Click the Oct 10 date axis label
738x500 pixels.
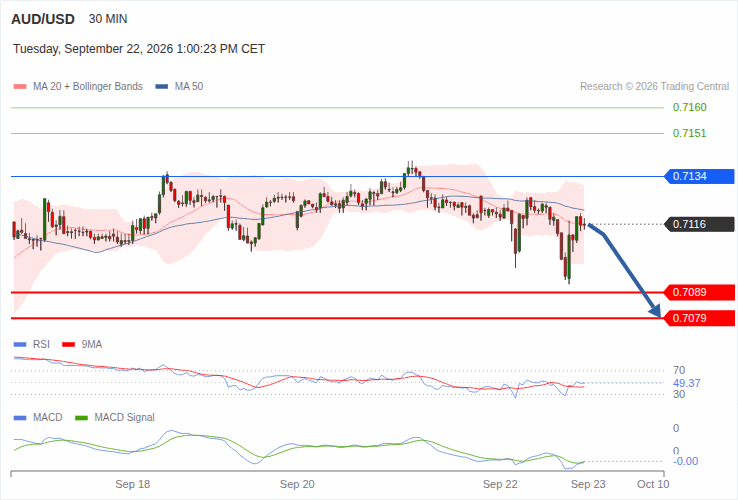(653, 484)
